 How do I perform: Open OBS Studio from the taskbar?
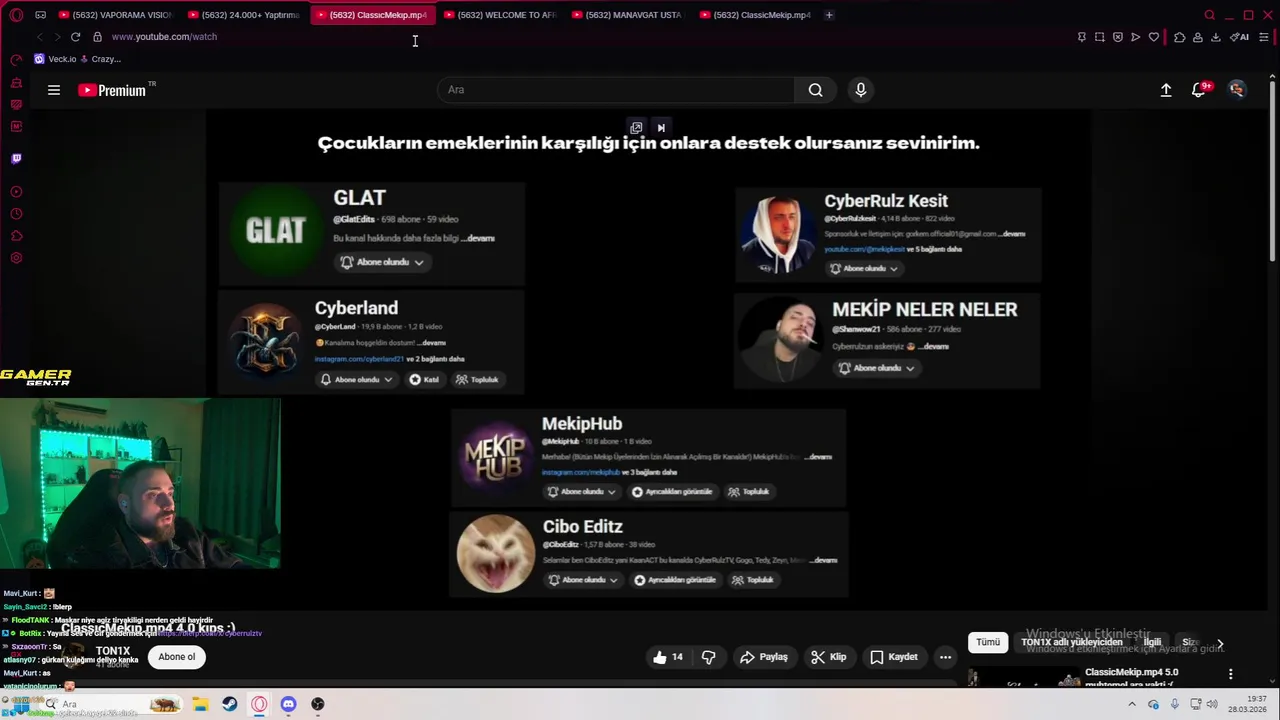[318, 704]
